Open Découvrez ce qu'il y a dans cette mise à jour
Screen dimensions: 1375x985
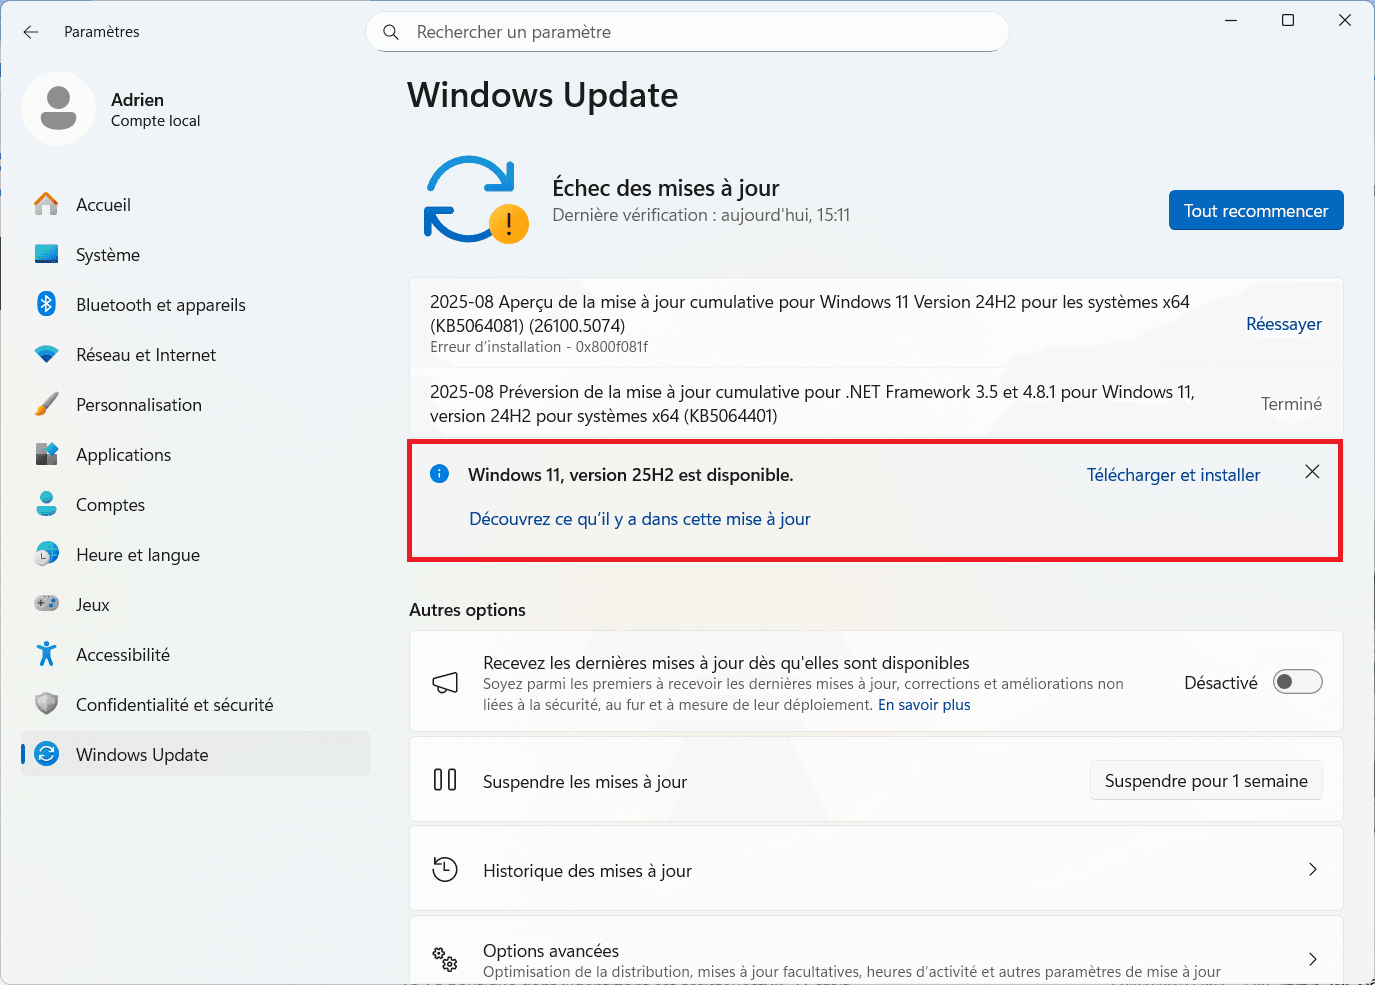point(640,518)
